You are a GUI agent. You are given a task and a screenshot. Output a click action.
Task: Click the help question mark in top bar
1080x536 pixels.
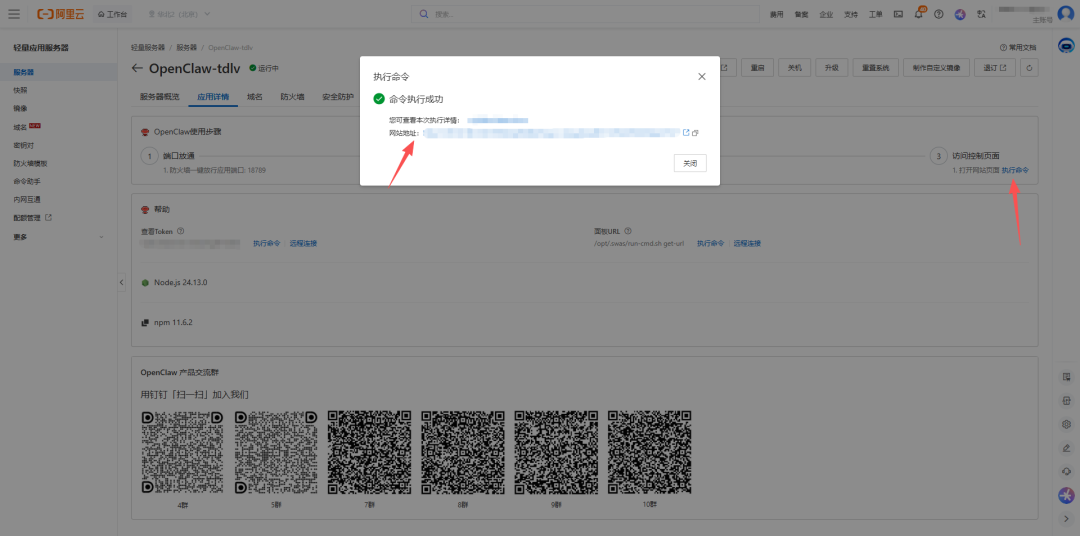click(x=938, y=14)
